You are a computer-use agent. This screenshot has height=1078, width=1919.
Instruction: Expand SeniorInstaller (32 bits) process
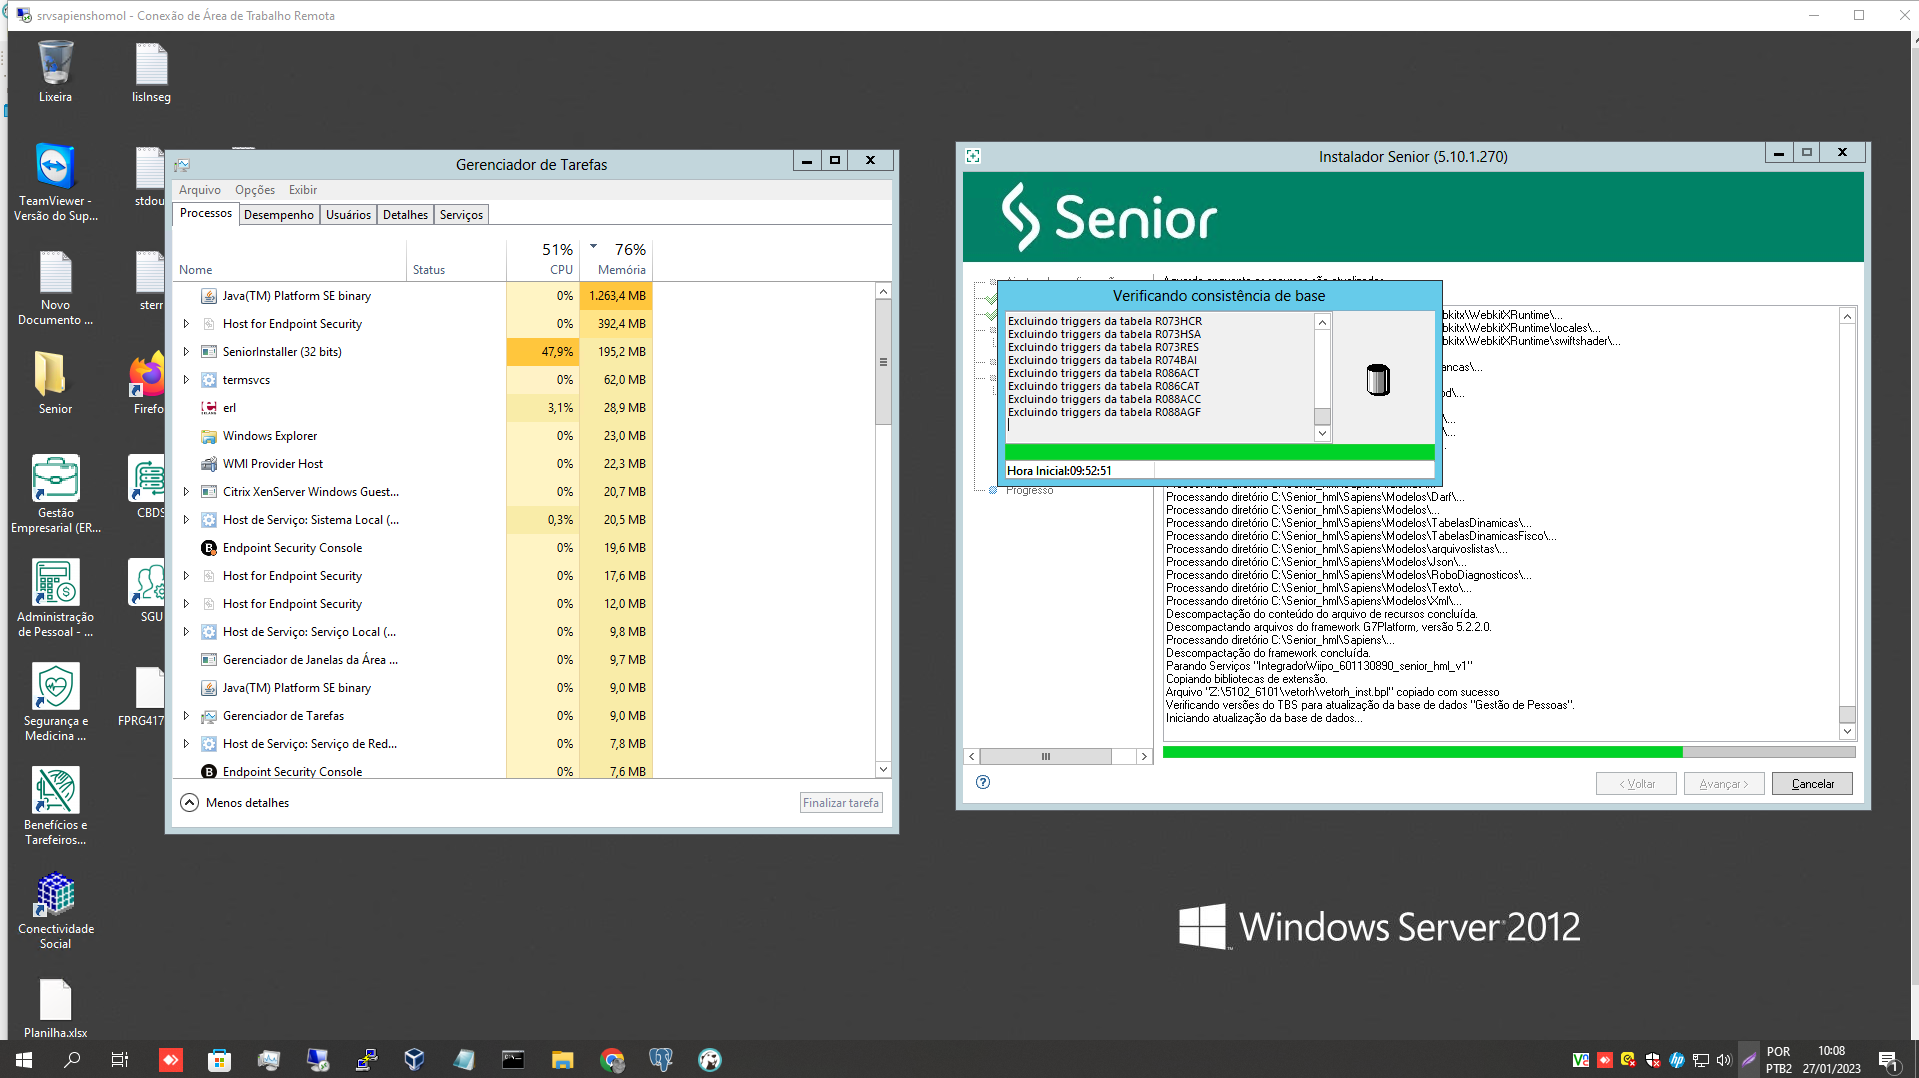pyautogui.click(x=186, y=352)
